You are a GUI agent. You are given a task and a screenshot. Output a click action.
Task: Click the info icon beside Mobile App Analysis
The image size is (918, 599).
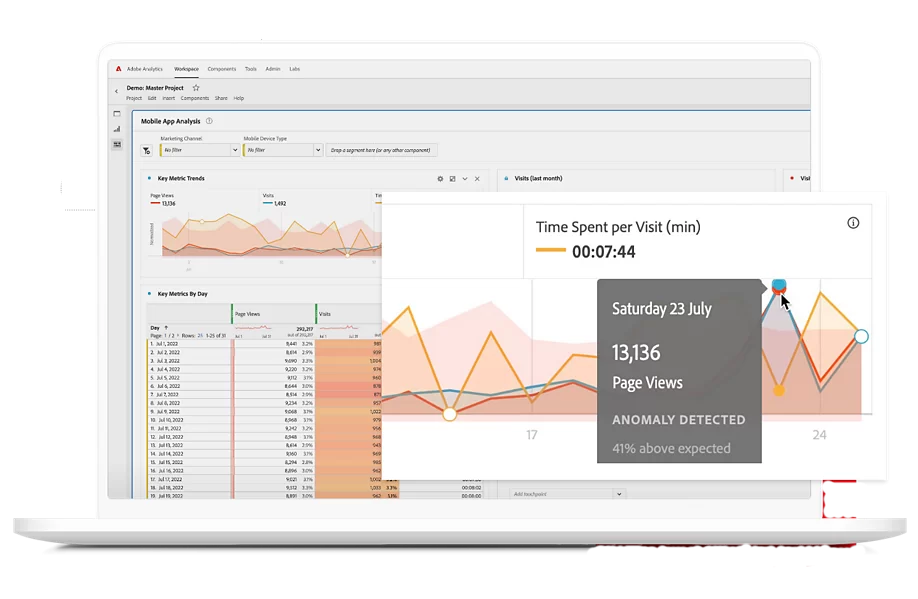point(210,121)
